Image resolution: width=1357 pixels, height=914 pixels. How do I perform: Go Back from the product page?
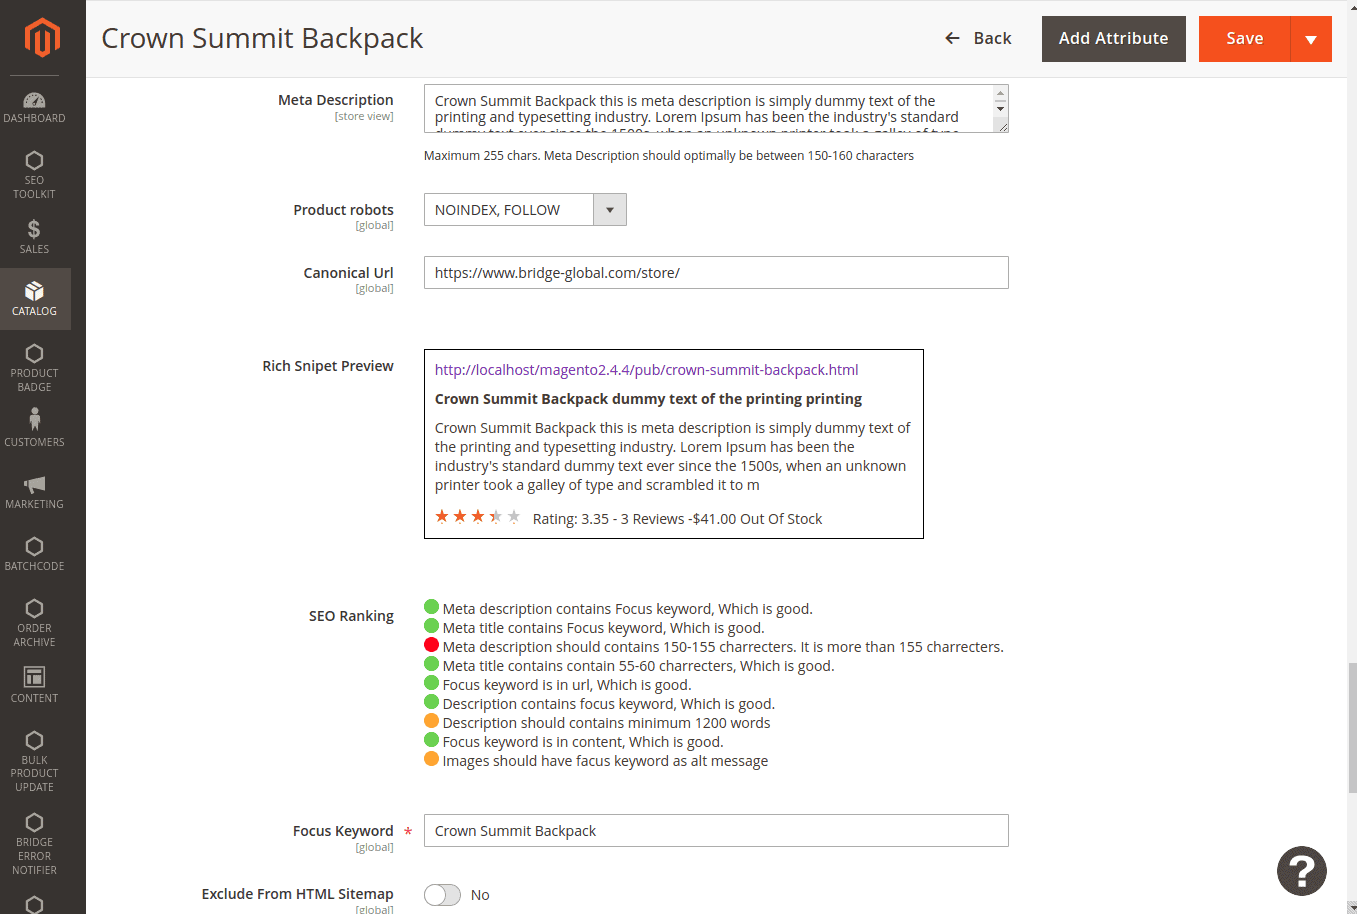click(978, 38)
